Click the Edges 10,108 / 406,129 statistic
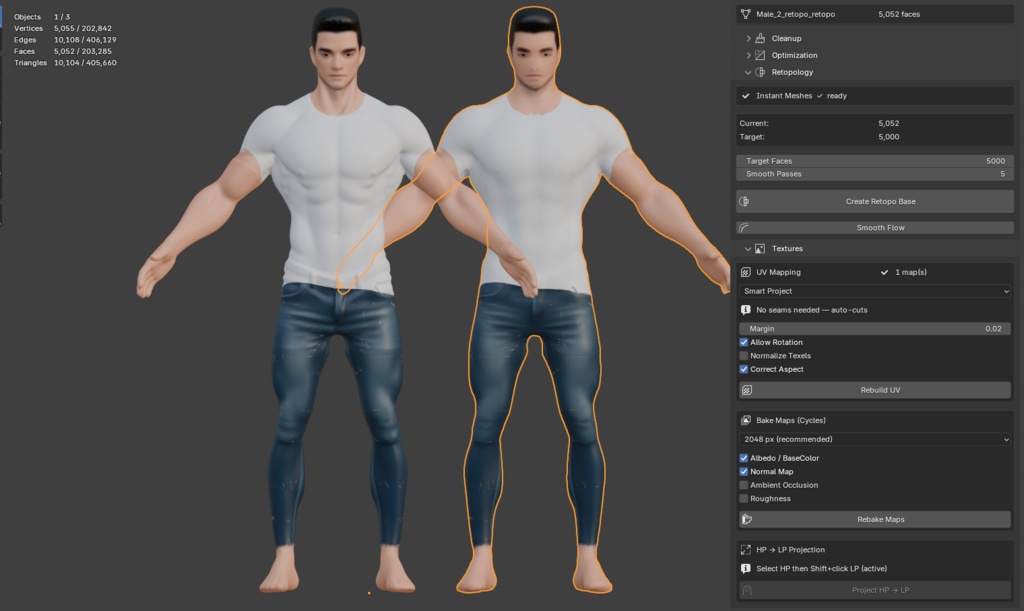Image resolution: width=1024 pixels, height=611 pixels. [x=65, y=40]
